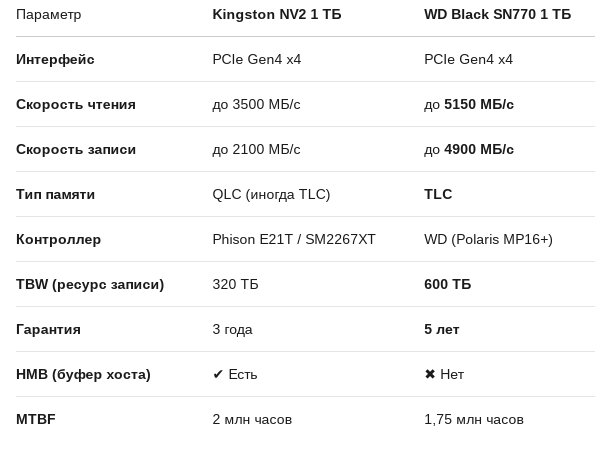Click the "1,75 млн часов" MTBF value
Screen dimensions: 612x459
473,419
